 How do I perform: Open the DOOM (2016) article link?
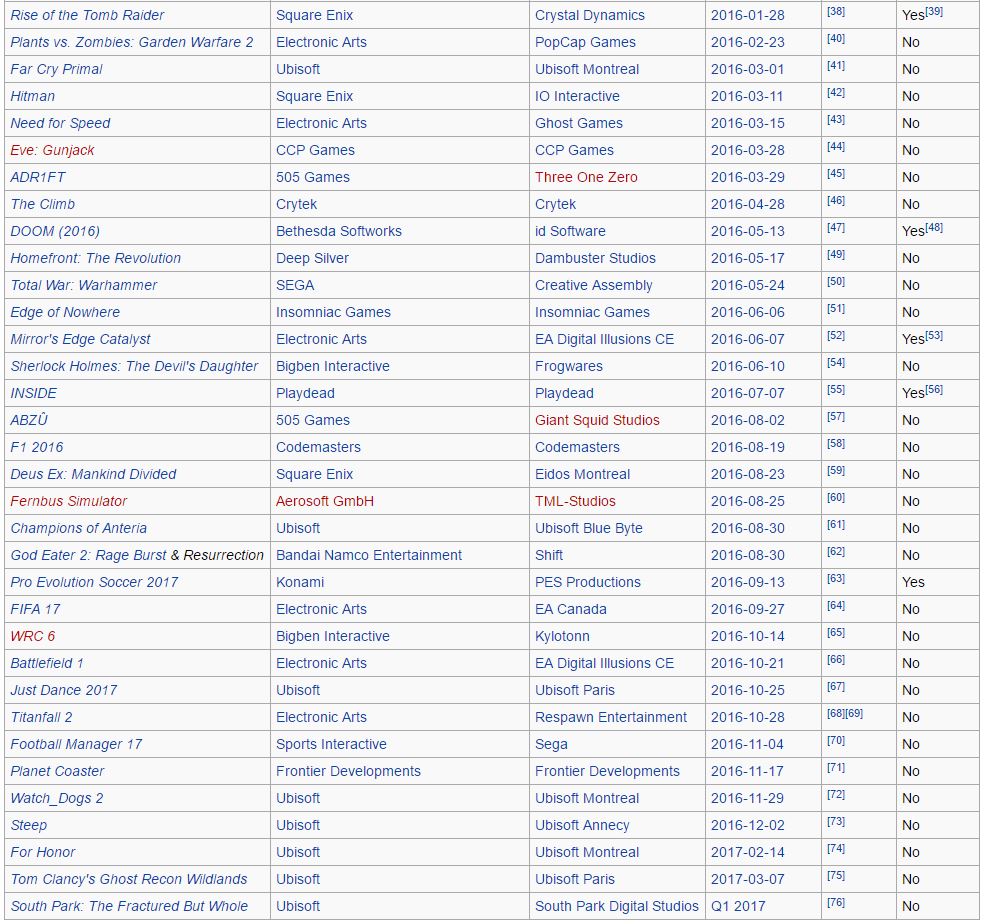55,232
